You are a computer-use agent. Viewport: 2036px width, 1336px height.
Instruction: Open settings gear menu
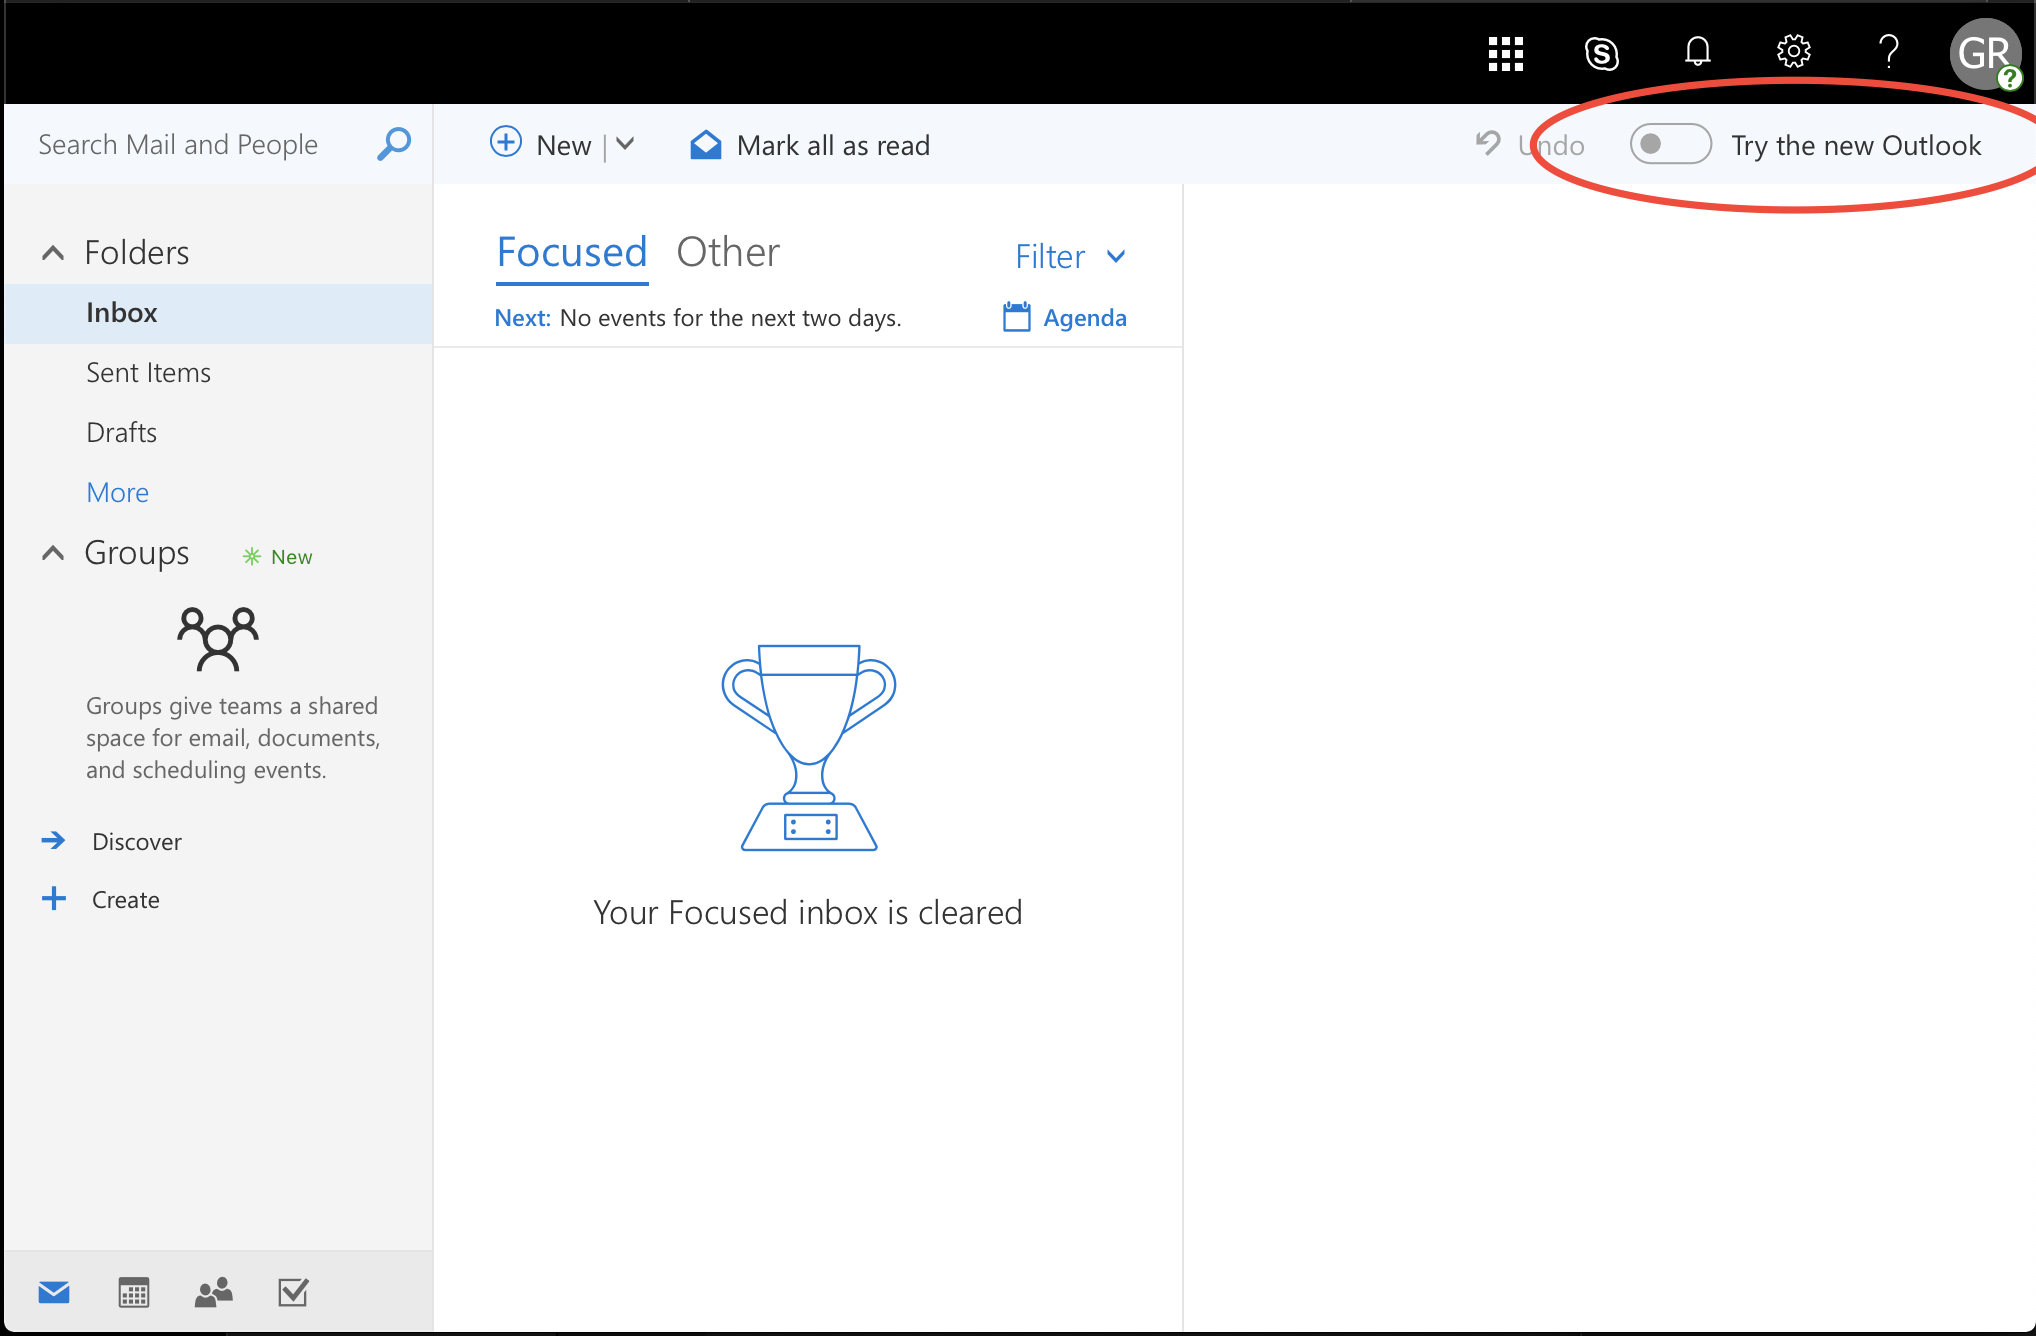(1793, 51)
